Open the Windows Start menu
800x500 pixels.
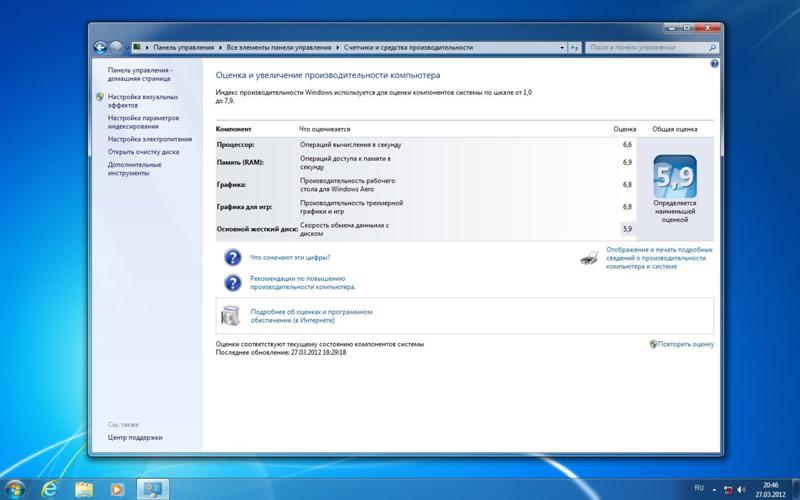click(x=14, y=489)
